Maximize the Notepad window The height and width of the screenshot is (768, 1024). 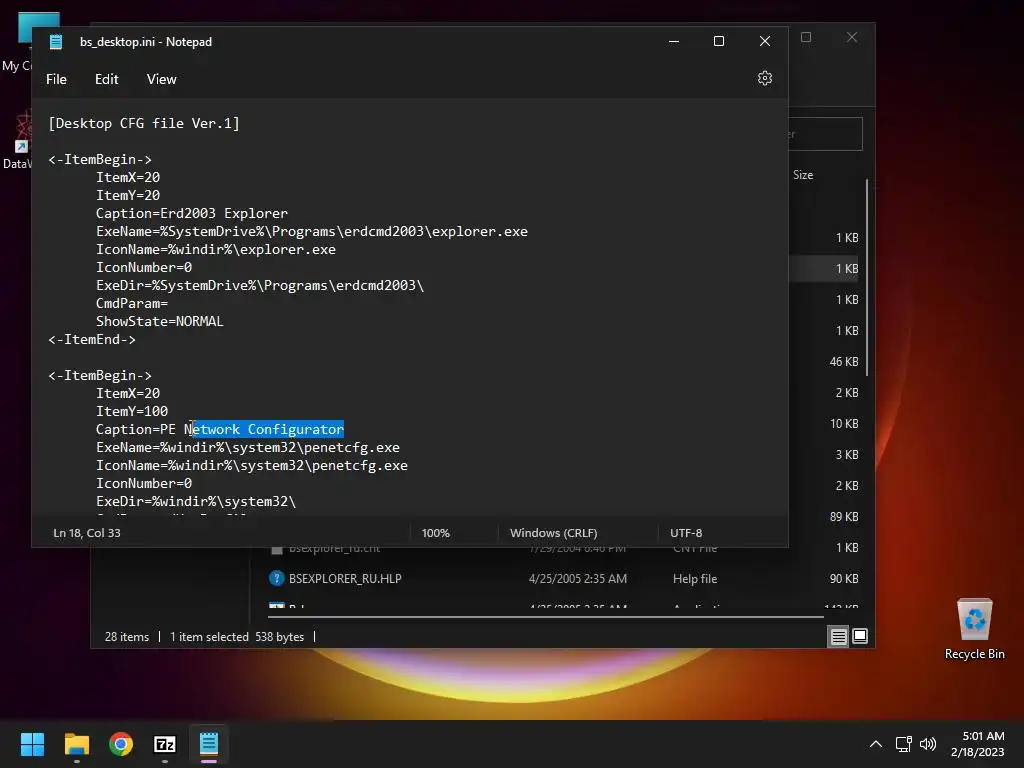tap(718, 41)
